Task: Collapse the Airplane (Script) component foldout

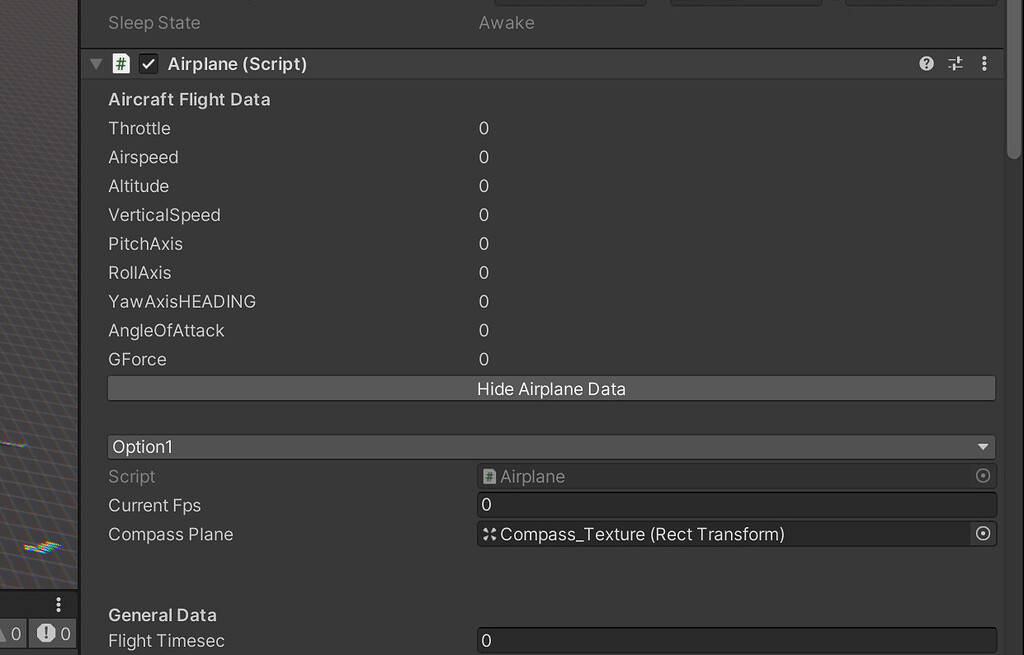Action: [x=96, y=63]
